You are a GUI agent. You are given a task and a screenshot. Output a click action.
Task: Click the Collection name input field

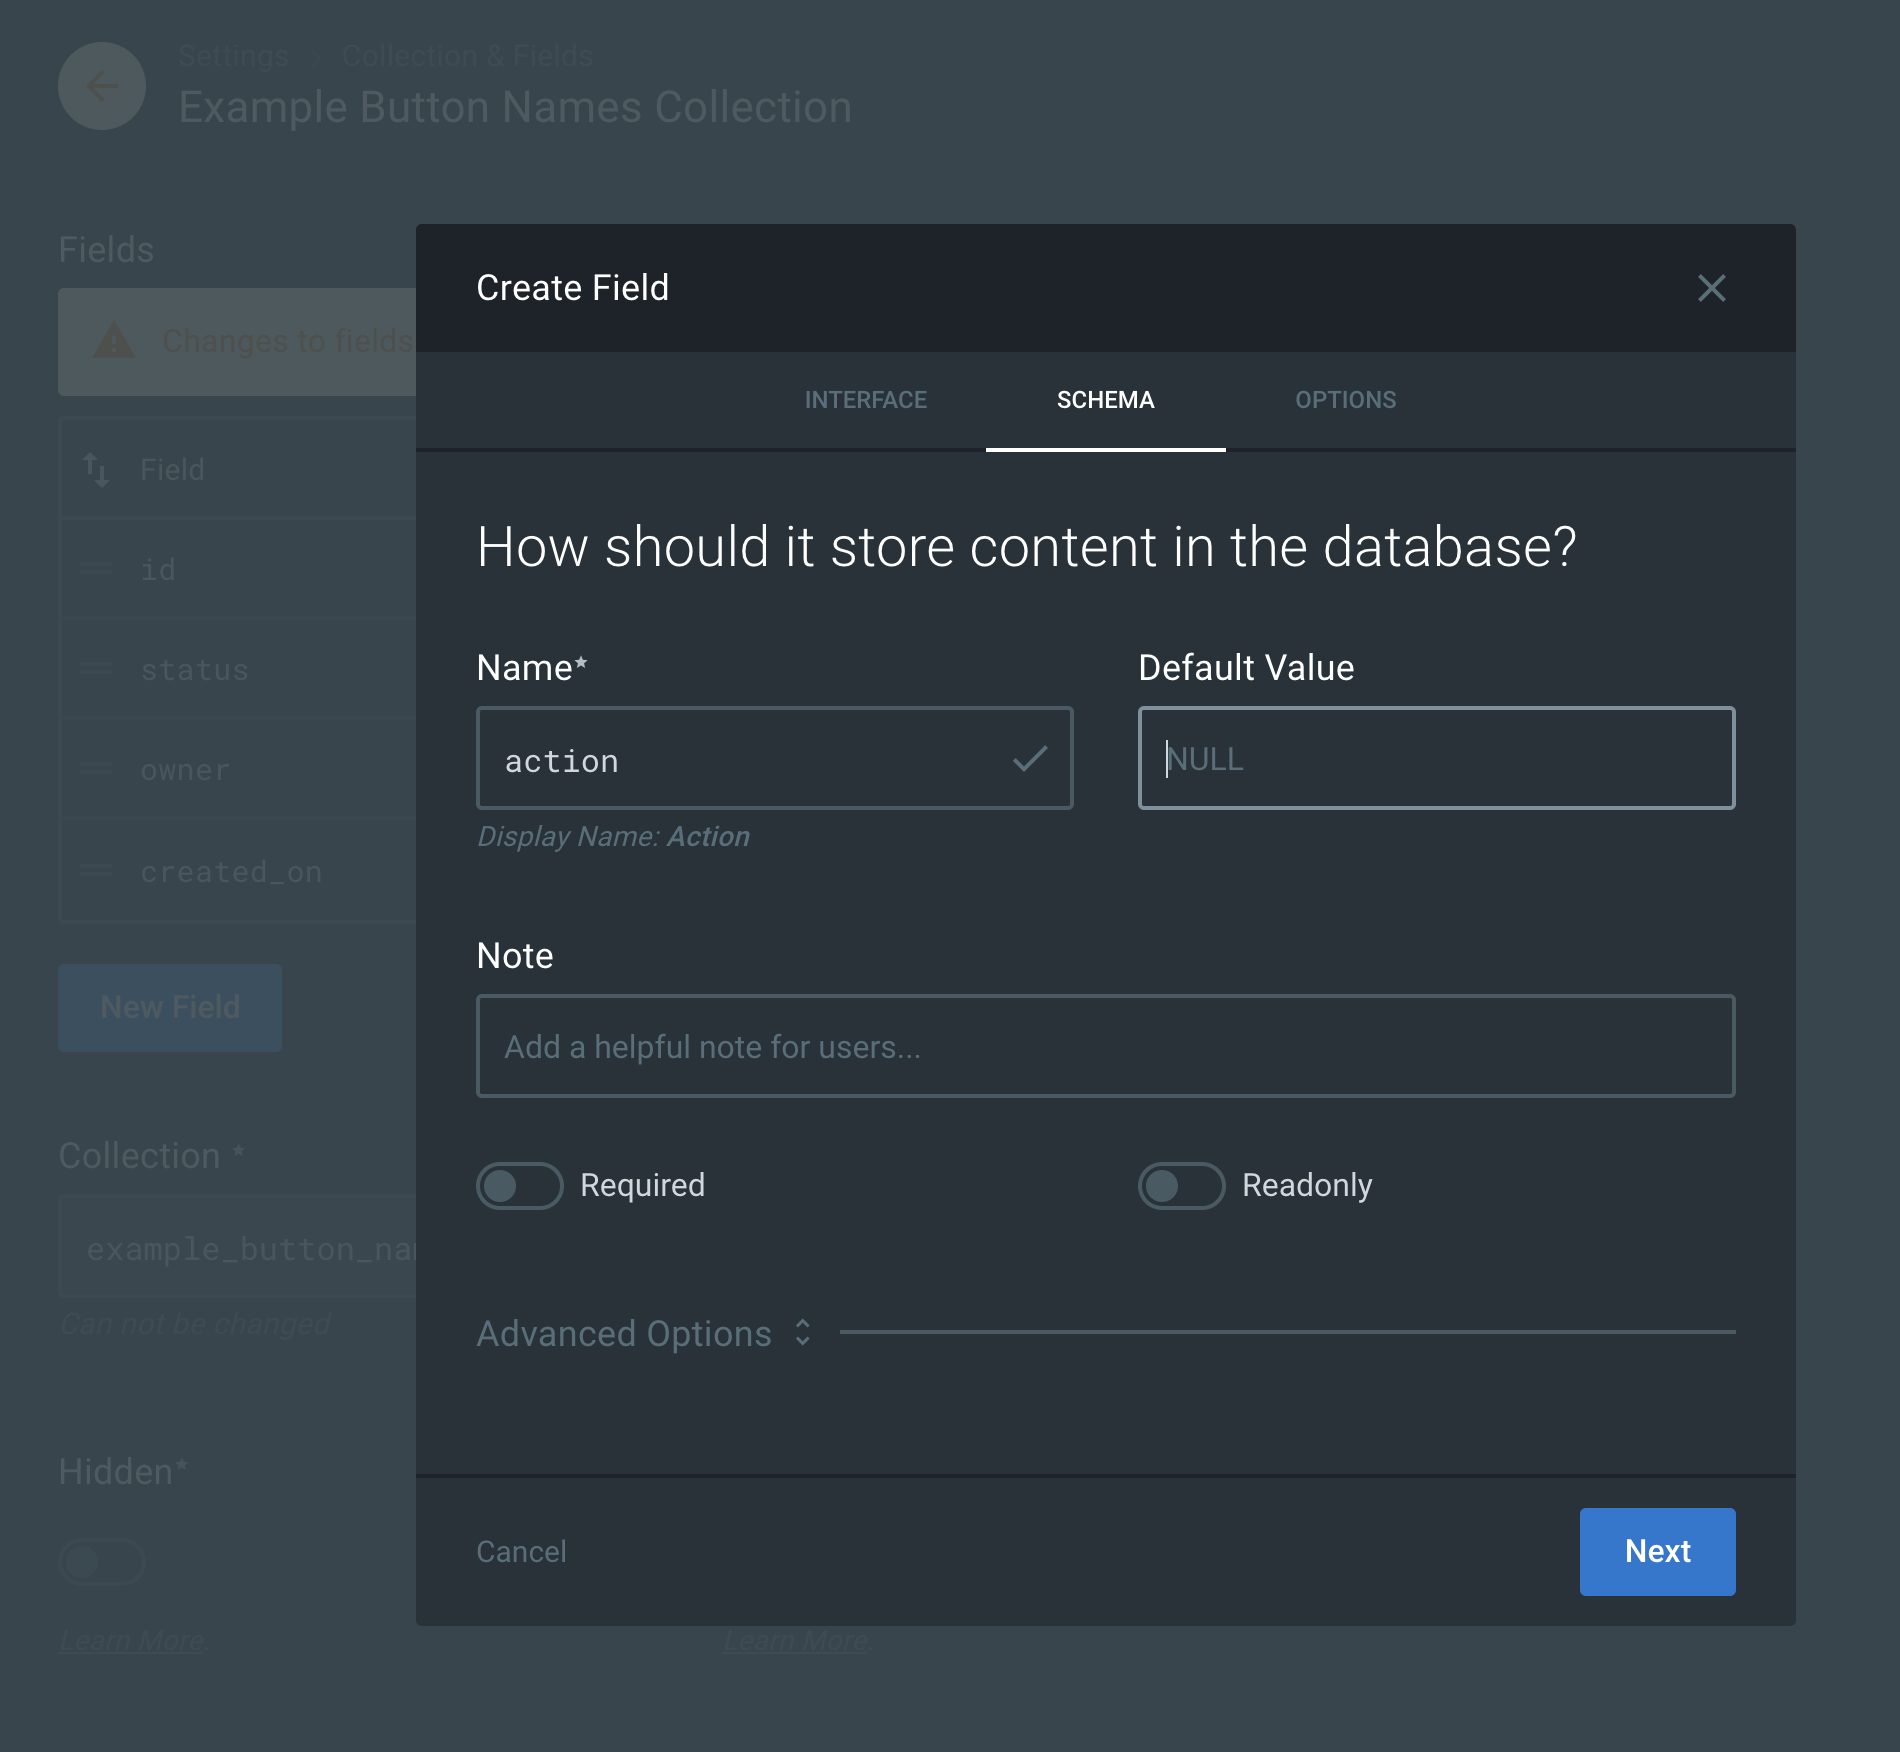[x=238, y=1247]
